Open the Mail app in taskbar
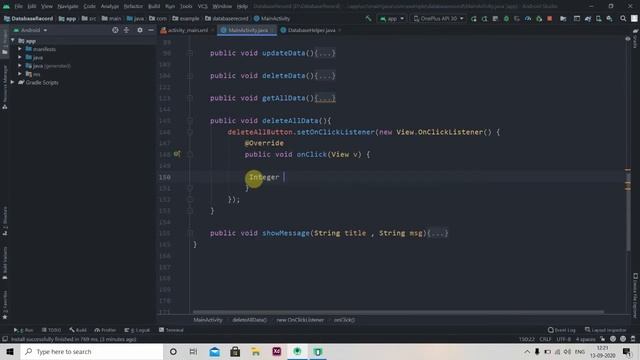The image size is (640, 360). [214, 351]
